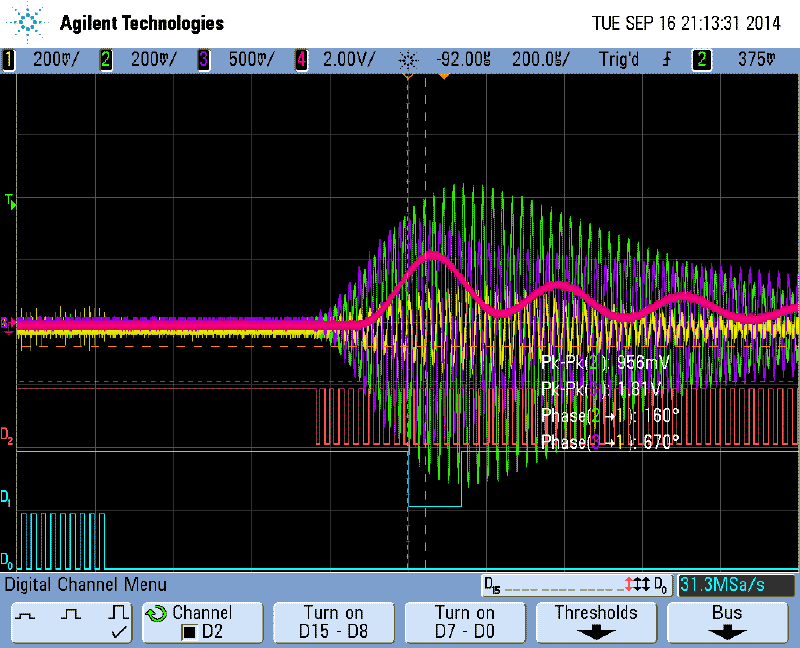800x648 pixels.
Task: Click the orange trigger time reference marker
Action: pyautogui.click(x=444, y=76)
